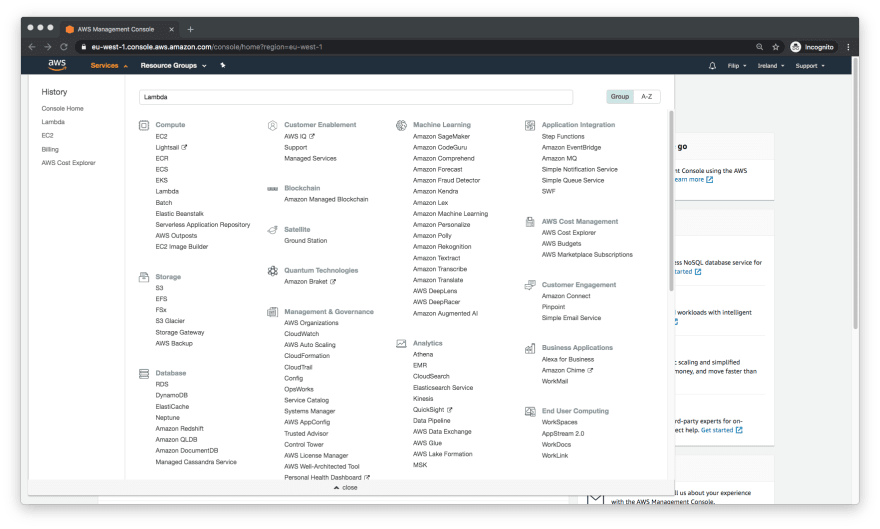Viewport: 880px width, 529px height.
Task: Open the Ireland region dropdown
Action: tap(771, 66)
